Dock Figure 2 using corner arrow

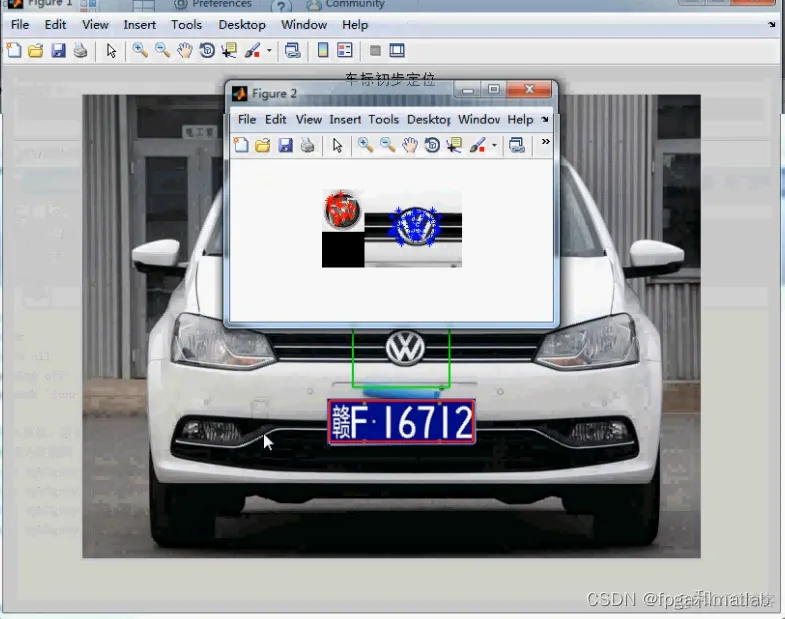(x=545, y=119)
